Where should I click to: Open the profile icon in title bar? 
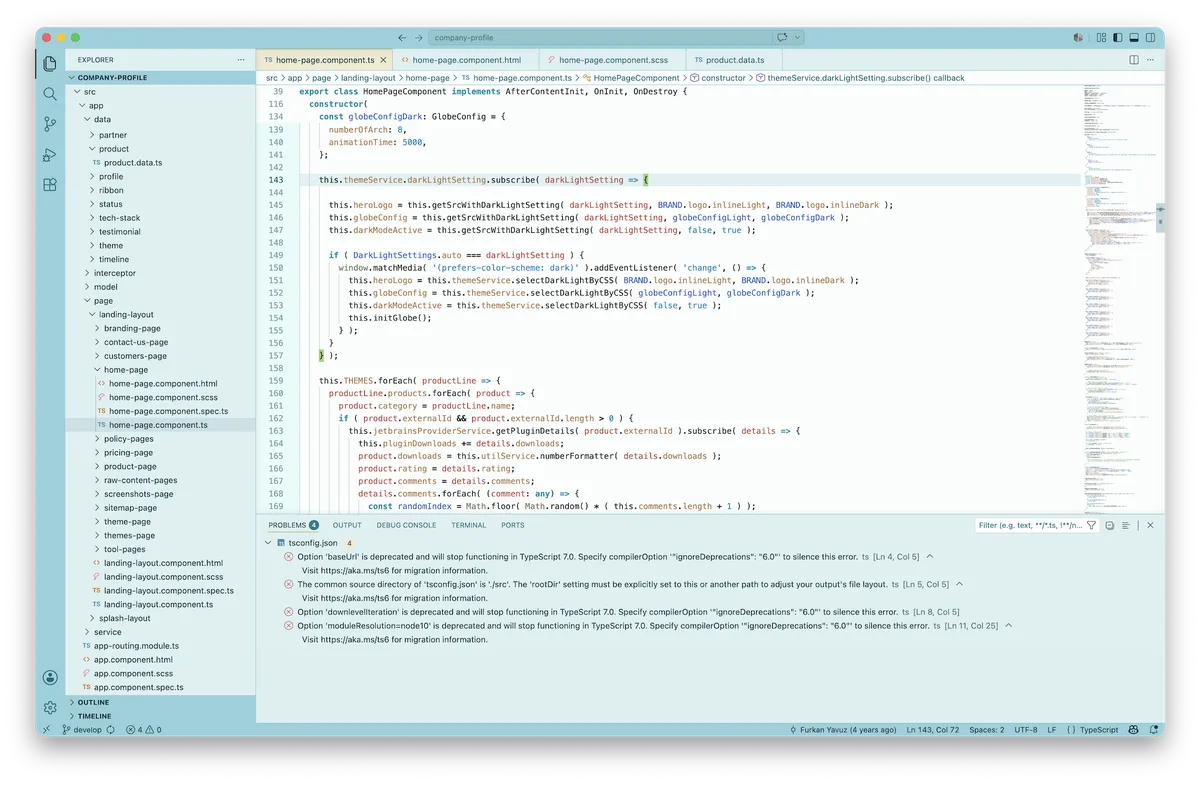pyautogui.click(x=1078, y=38)
